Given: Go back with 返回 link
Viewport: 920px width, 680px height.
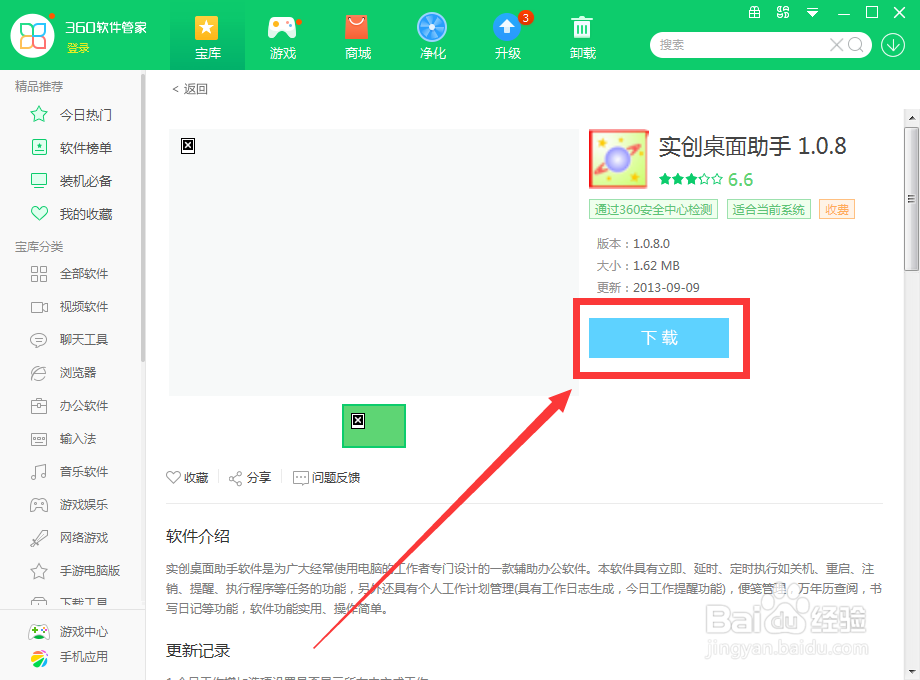Looking at the screenshot, I should point(190,89).
